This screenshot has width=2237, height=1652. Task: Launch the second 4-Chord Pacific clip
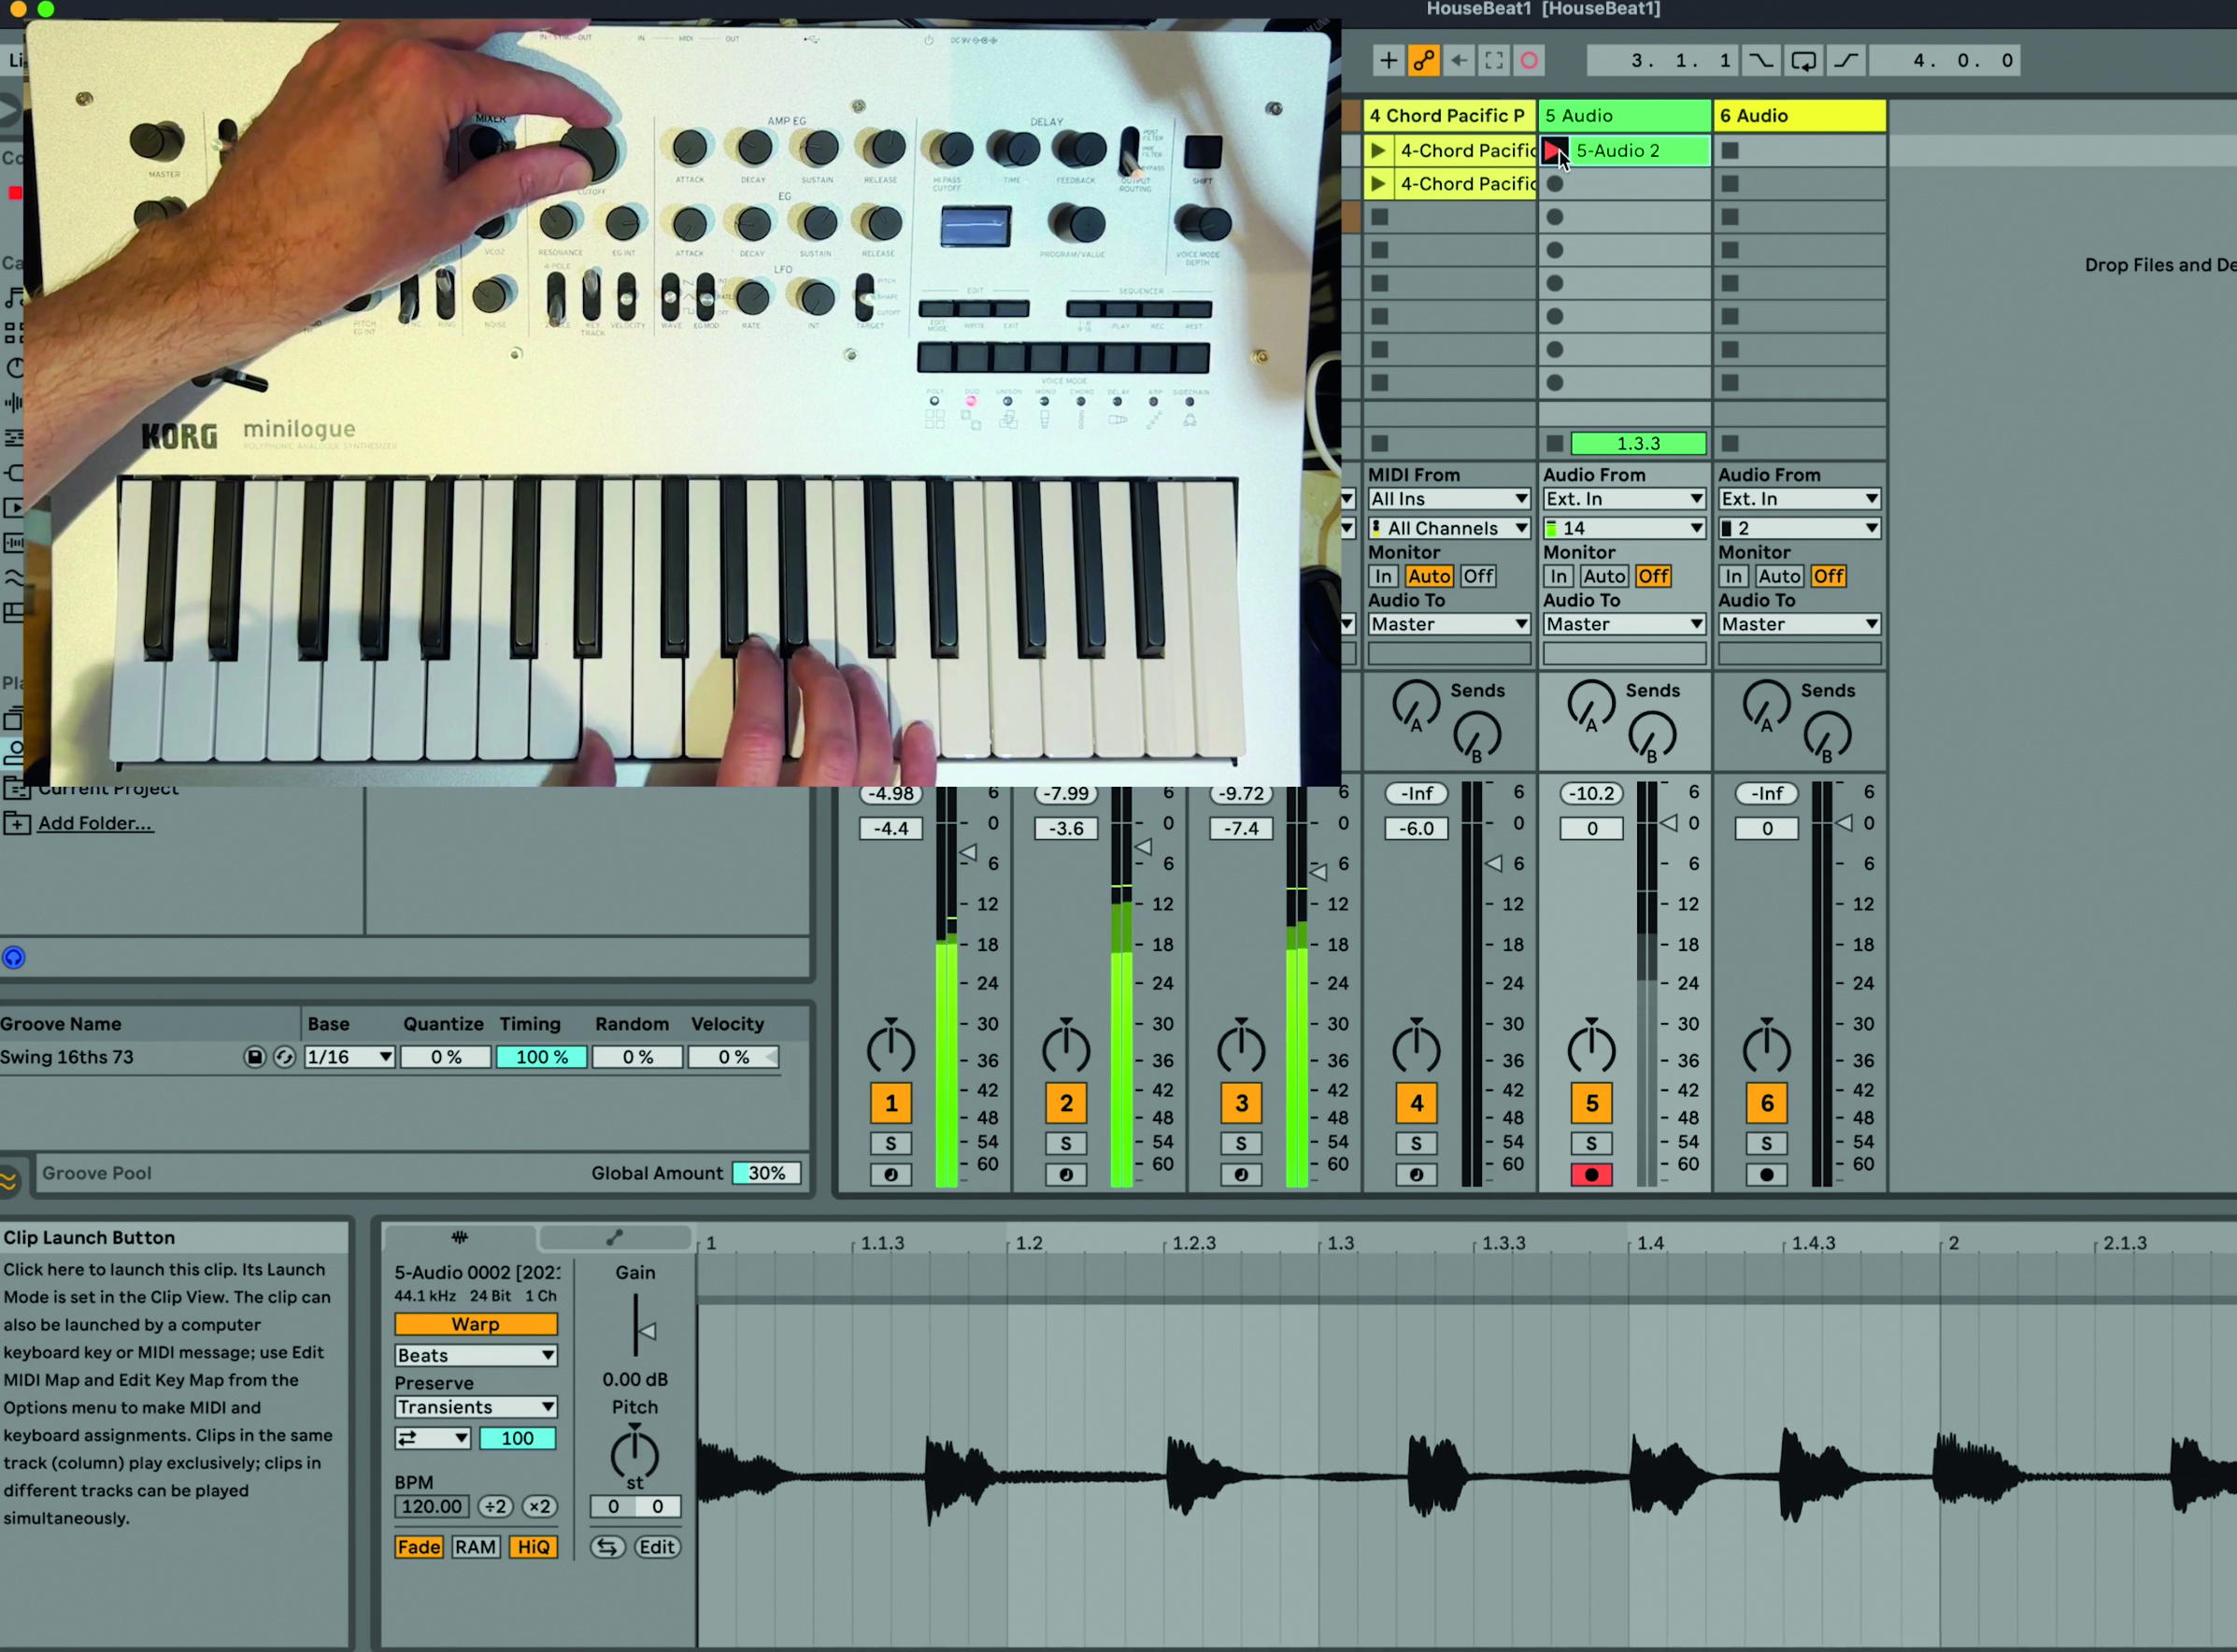1378,184
